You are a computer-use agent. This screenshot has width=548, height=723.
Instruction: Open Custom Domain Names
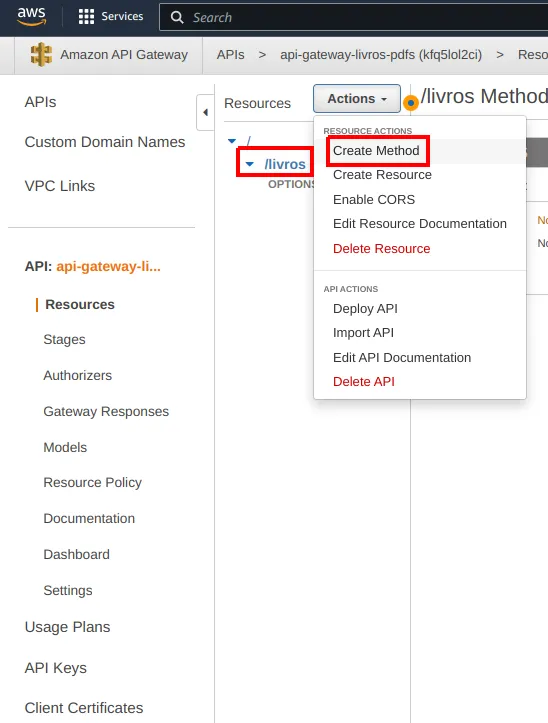click(105, 142)
